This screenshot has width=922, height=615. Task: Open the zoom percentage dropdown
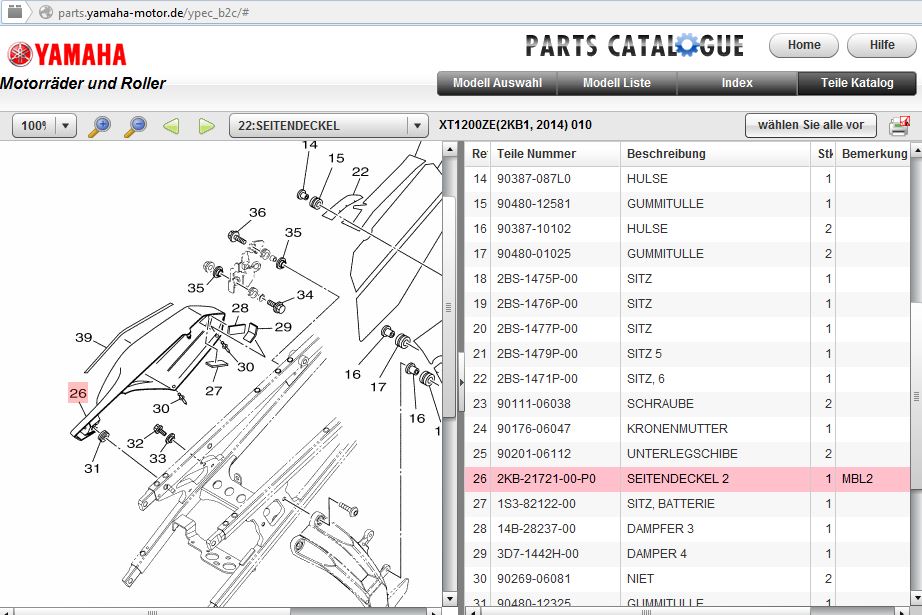click(x=66, y=126)
